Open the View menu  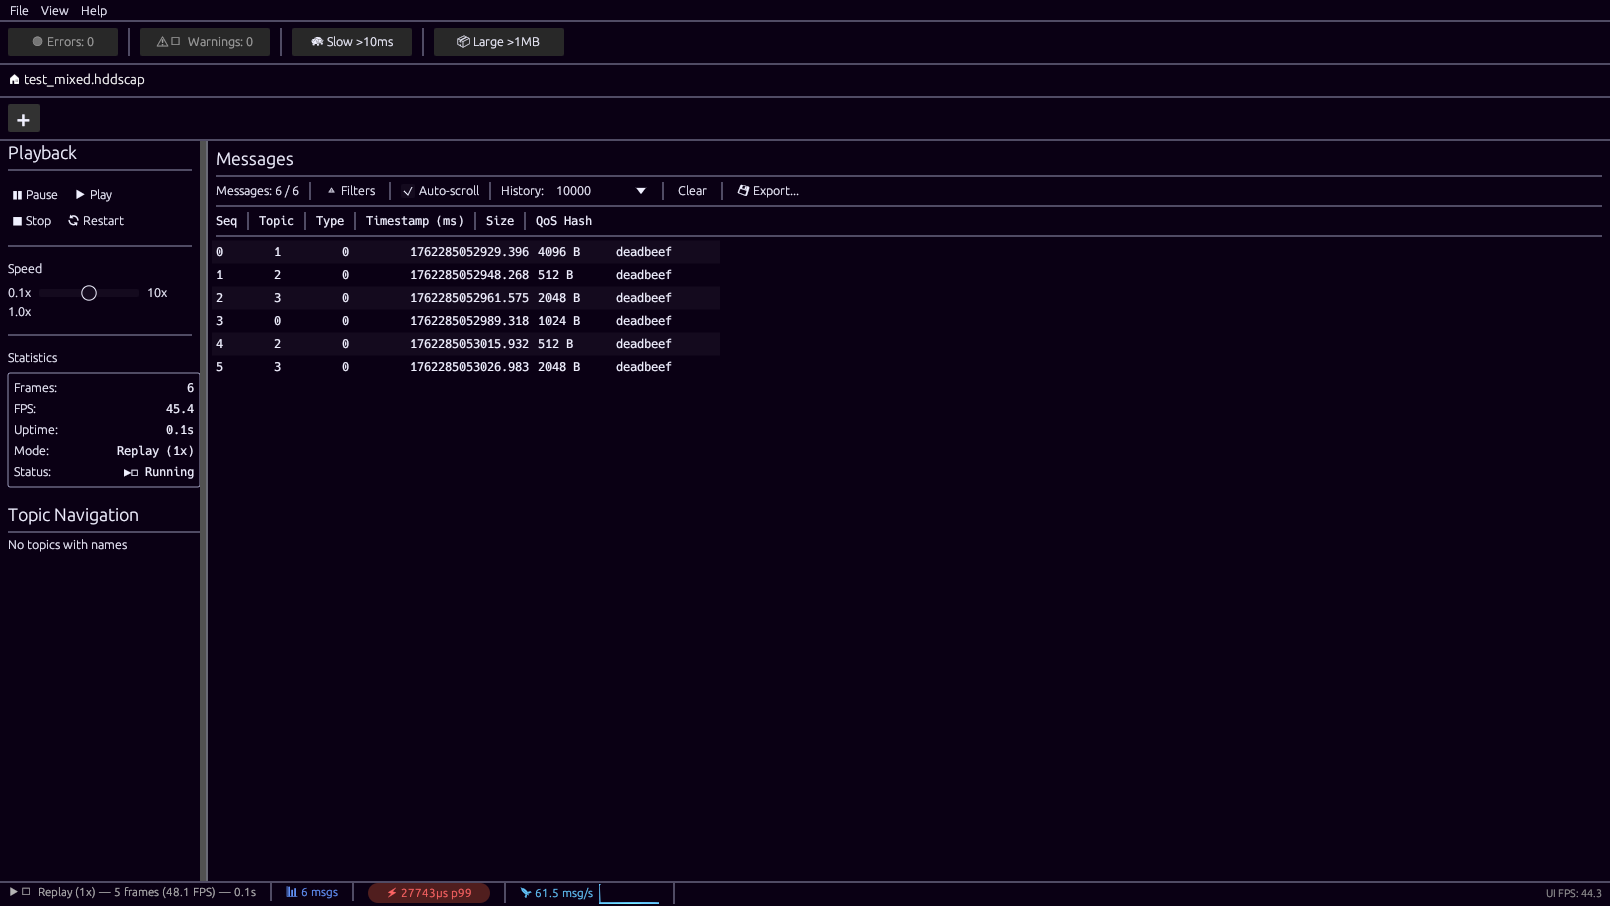(54, 10)
